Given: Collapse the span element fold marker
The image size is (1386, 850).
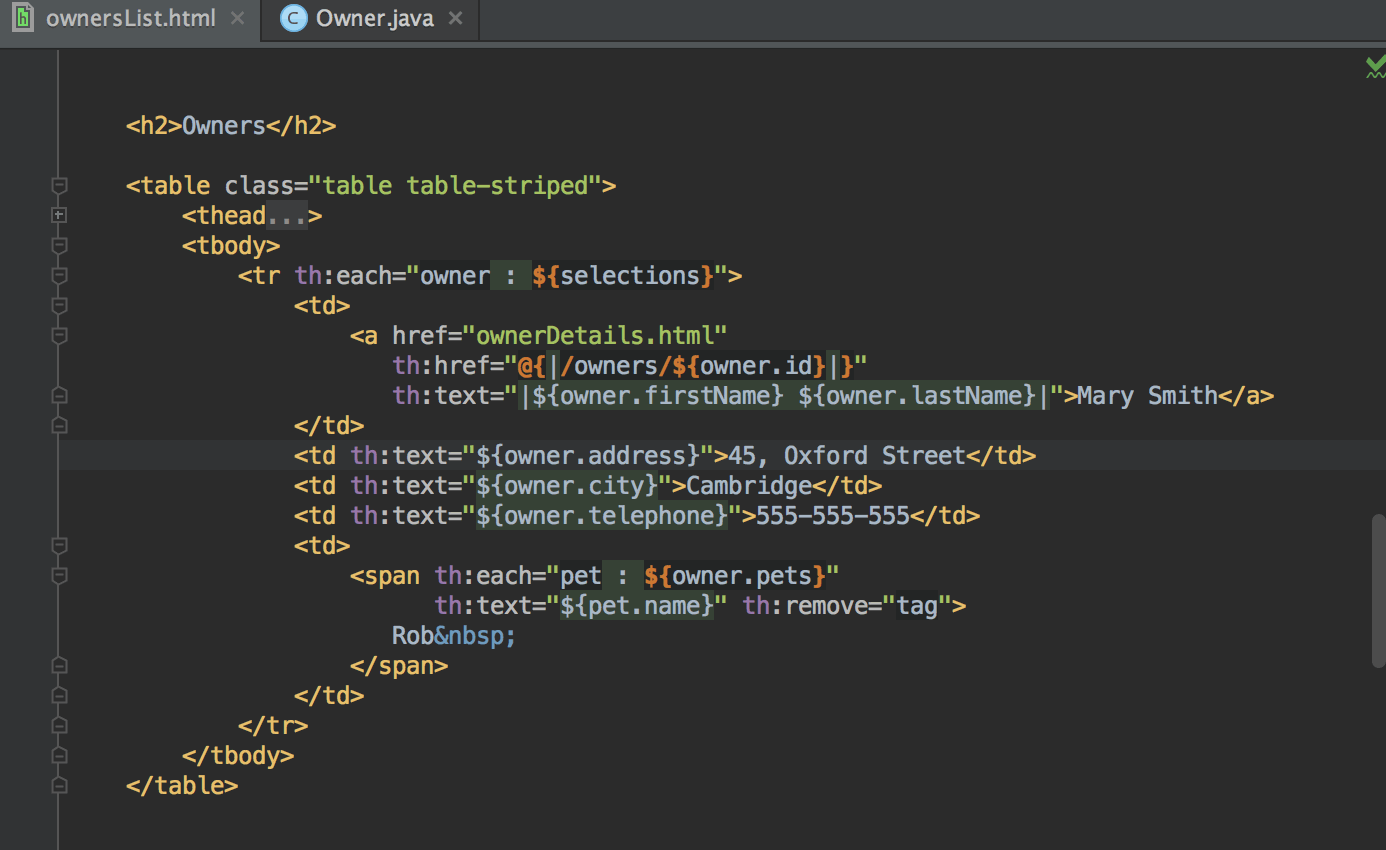Looking at the screenshot, I should click(x=59, y=575).
